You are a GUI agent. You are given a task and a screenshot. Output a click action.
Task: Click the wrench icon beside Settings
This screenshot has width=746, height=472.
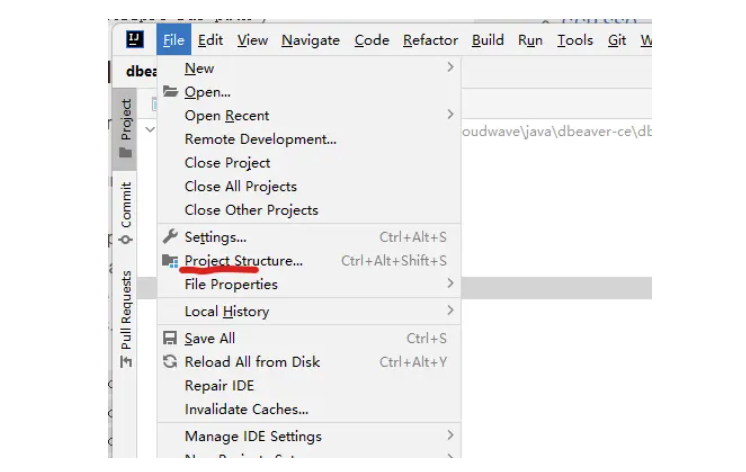pyautogui.click(x=170, y=237)
